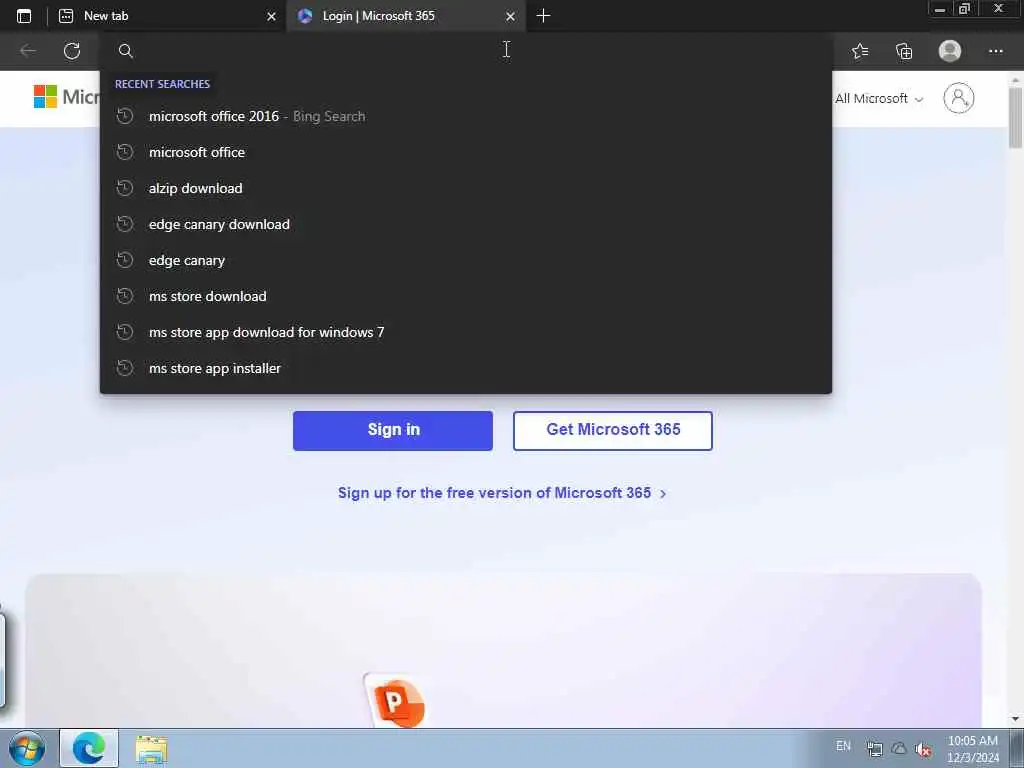
Task: Click the Edge icon in the taskbar
Action: click(x=89, y=748)
